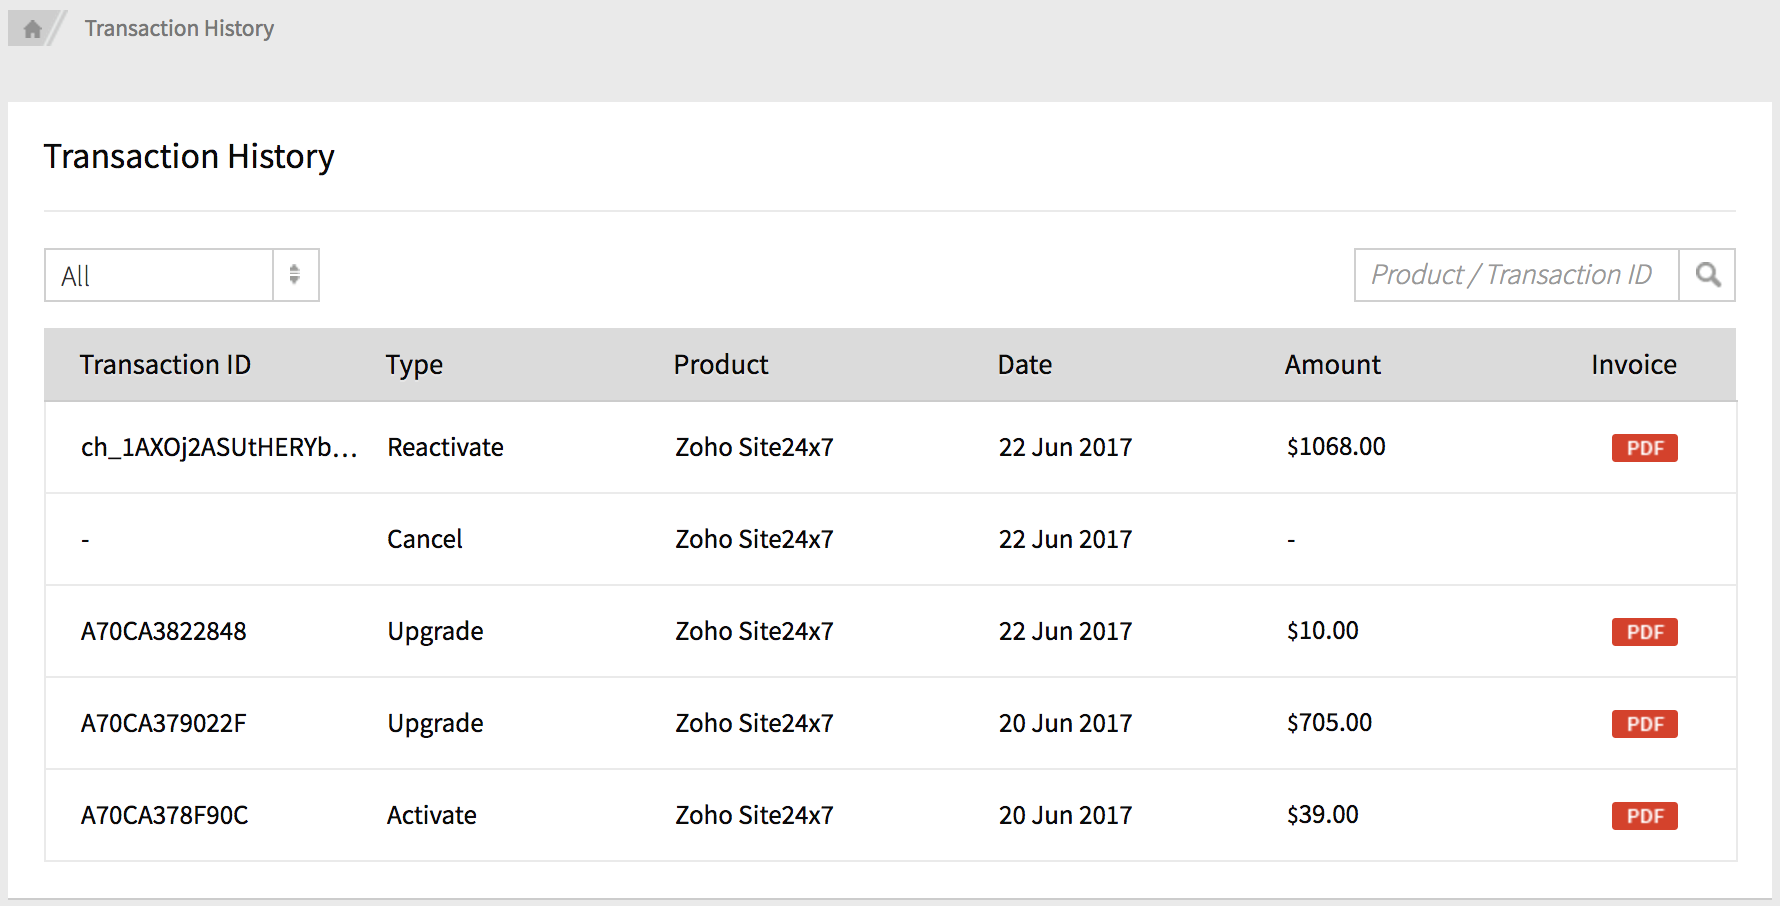Click the Invoice column header

coord(1633,365)
